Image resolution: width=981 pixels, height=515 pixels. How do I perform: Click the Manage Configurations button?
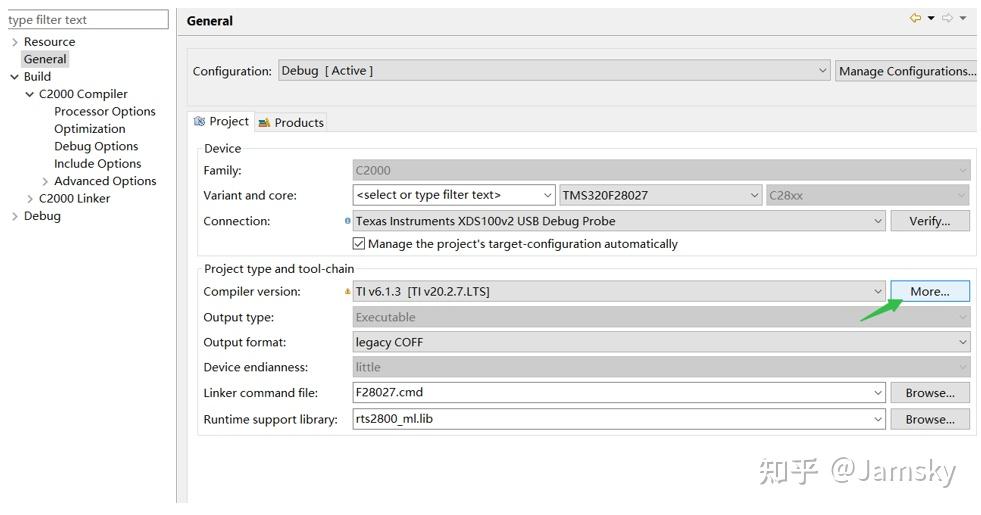906,71
